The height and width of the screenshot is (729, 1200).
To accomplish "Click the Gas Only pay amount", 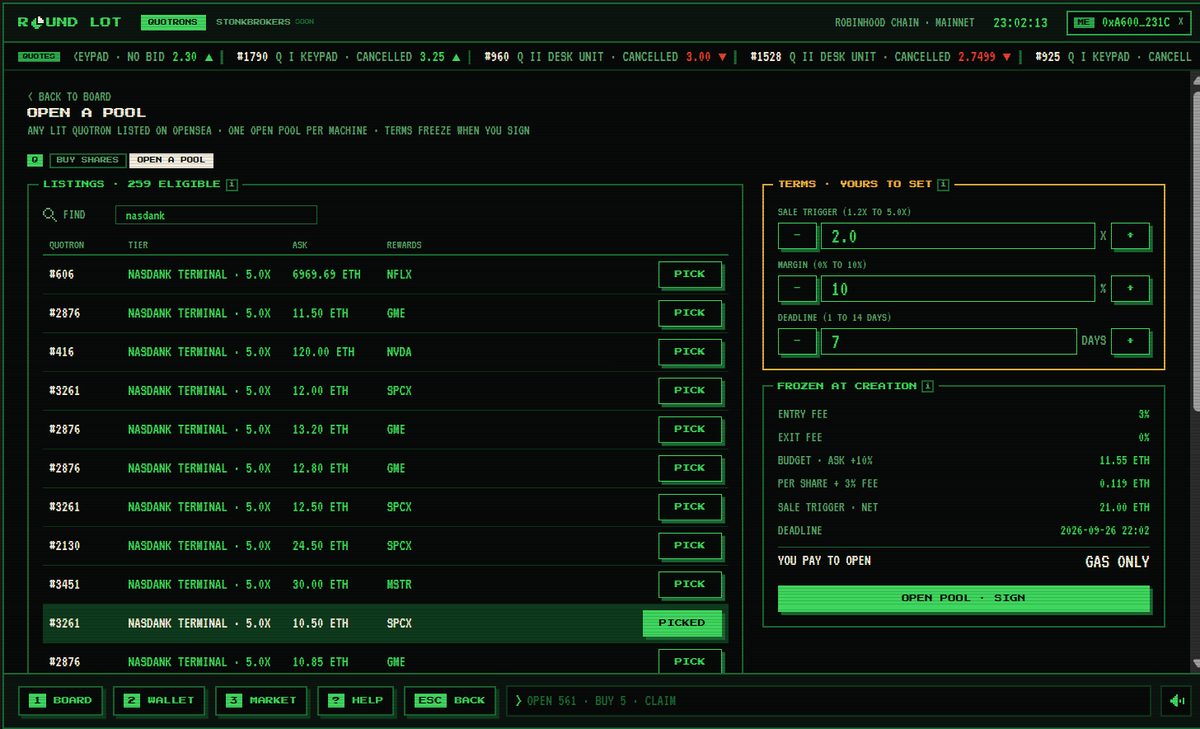I will click(x=1117, y=562).
